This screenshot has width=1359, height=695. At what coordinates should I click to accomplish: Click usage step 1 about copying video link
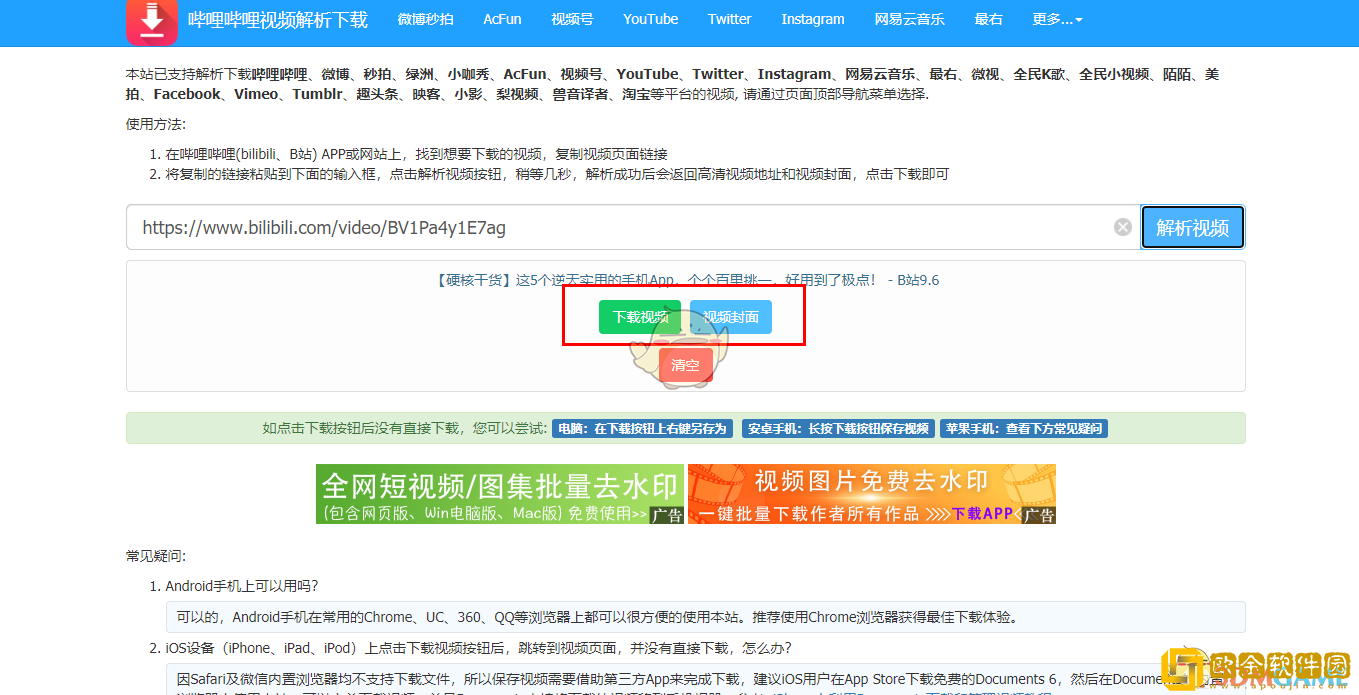pyautogui.click(x=416, y=154)
